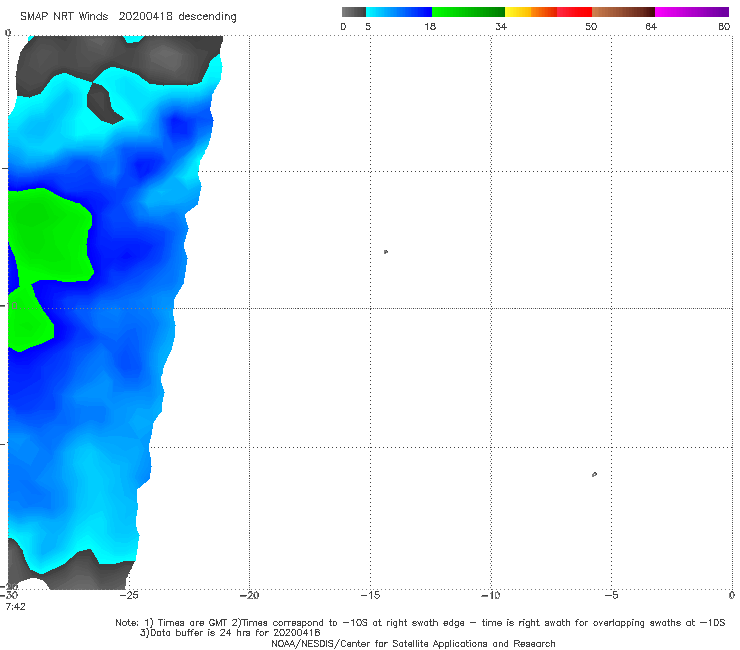740x650 pixels.
Task: Click the color bar label '18'
Action: coord(430,26)
